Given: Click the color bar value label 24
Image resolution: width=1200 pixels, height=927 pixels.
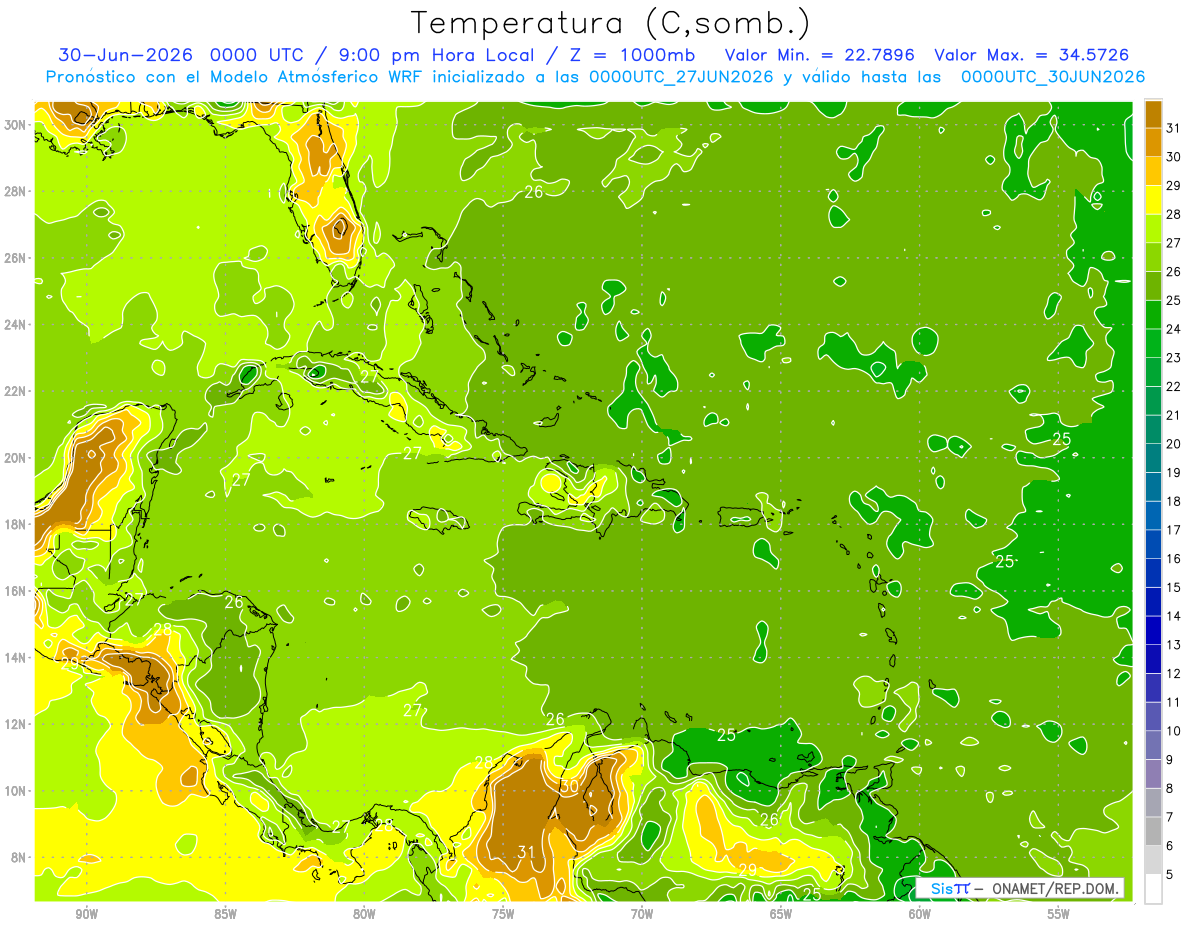Looking at the screenshot, I should (1174, 329).
